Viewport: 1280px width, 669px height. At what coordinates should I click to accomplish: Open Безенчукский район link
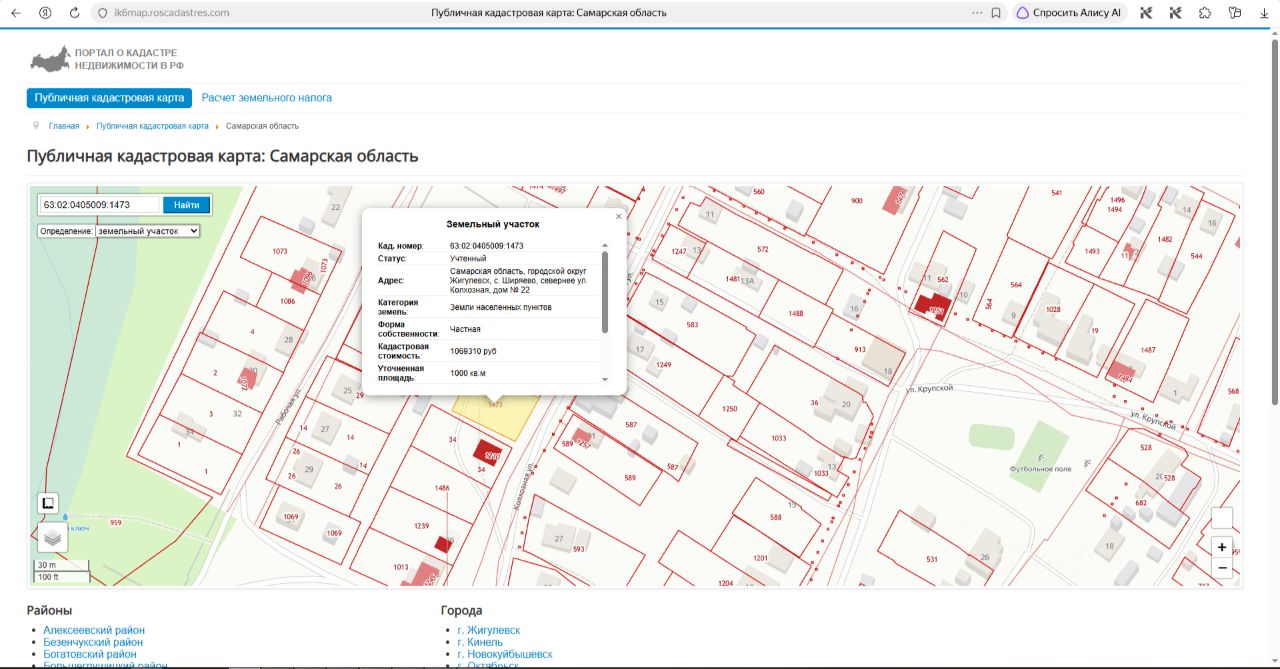93,642
